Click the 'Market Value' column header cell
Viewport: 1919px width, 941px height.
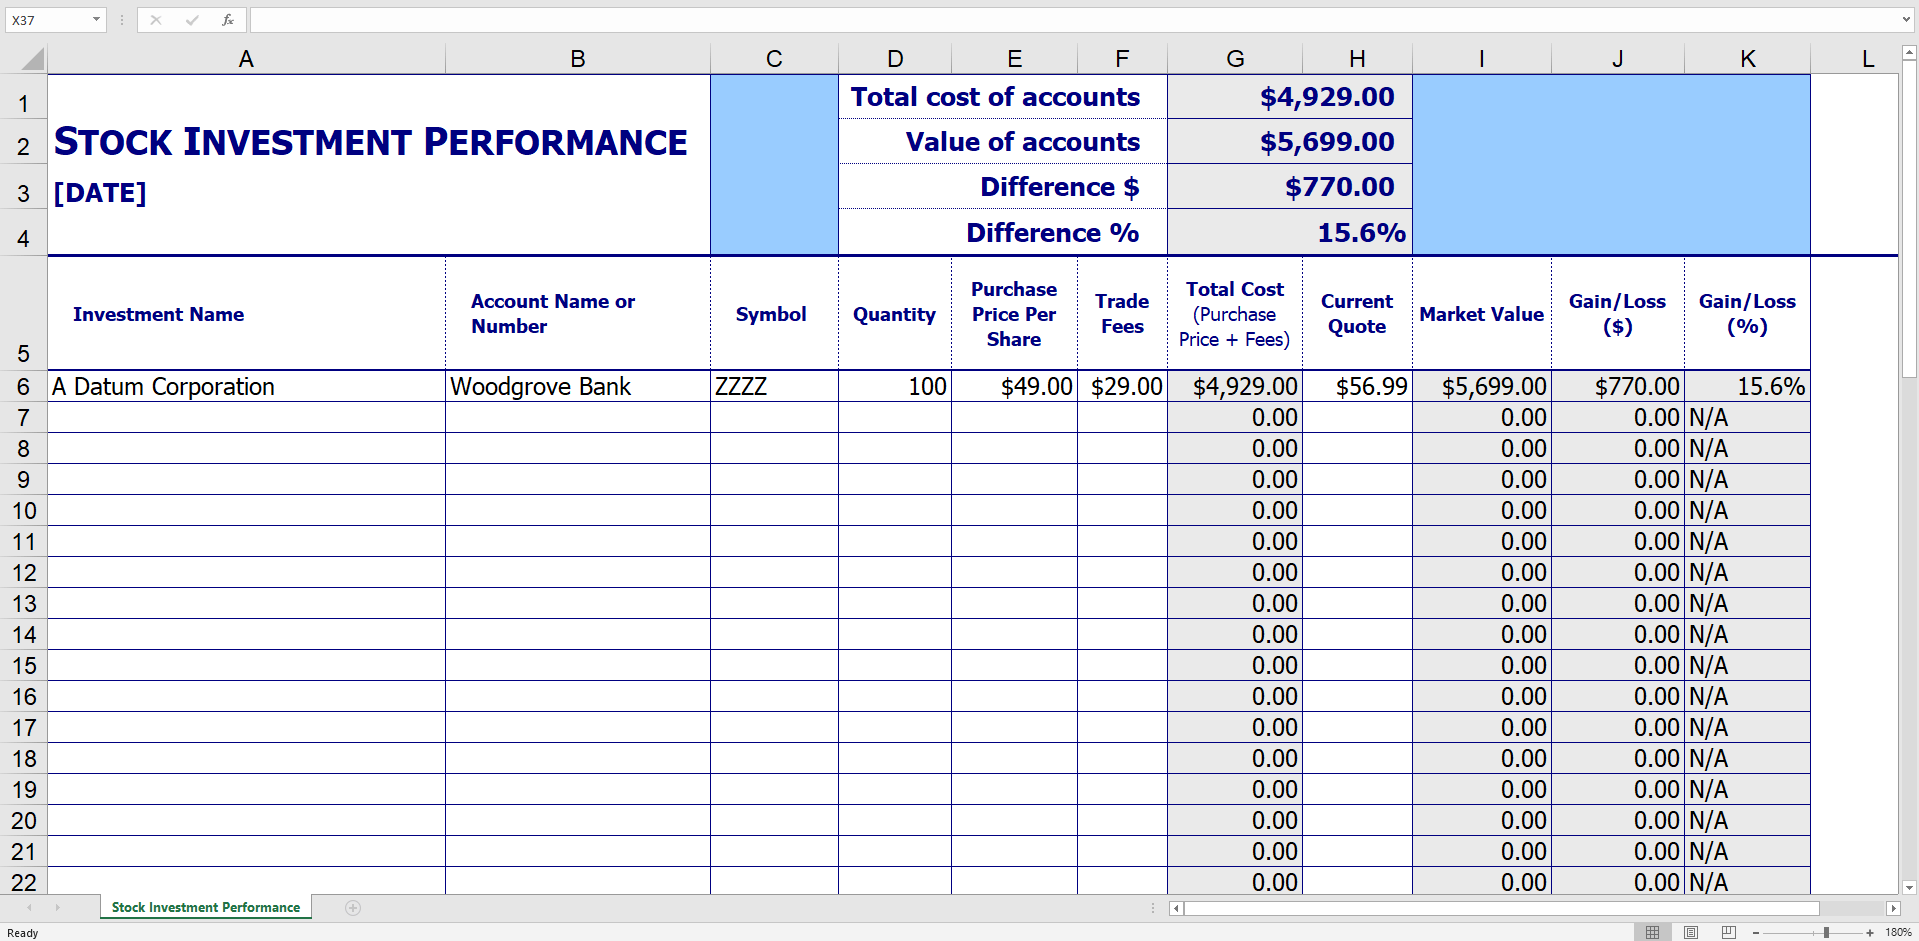[x=1481, y=314]
